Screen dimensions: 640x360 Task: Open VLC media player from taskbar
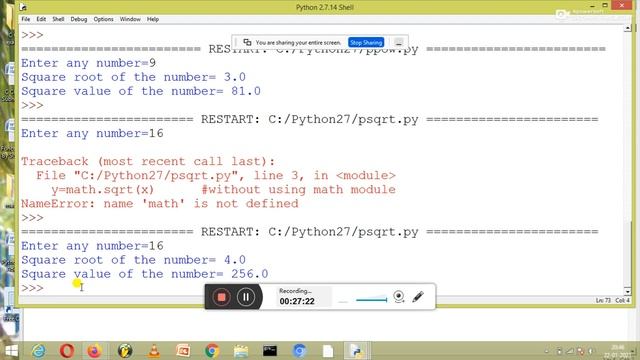pyautogui.click(x=154, y=351)
